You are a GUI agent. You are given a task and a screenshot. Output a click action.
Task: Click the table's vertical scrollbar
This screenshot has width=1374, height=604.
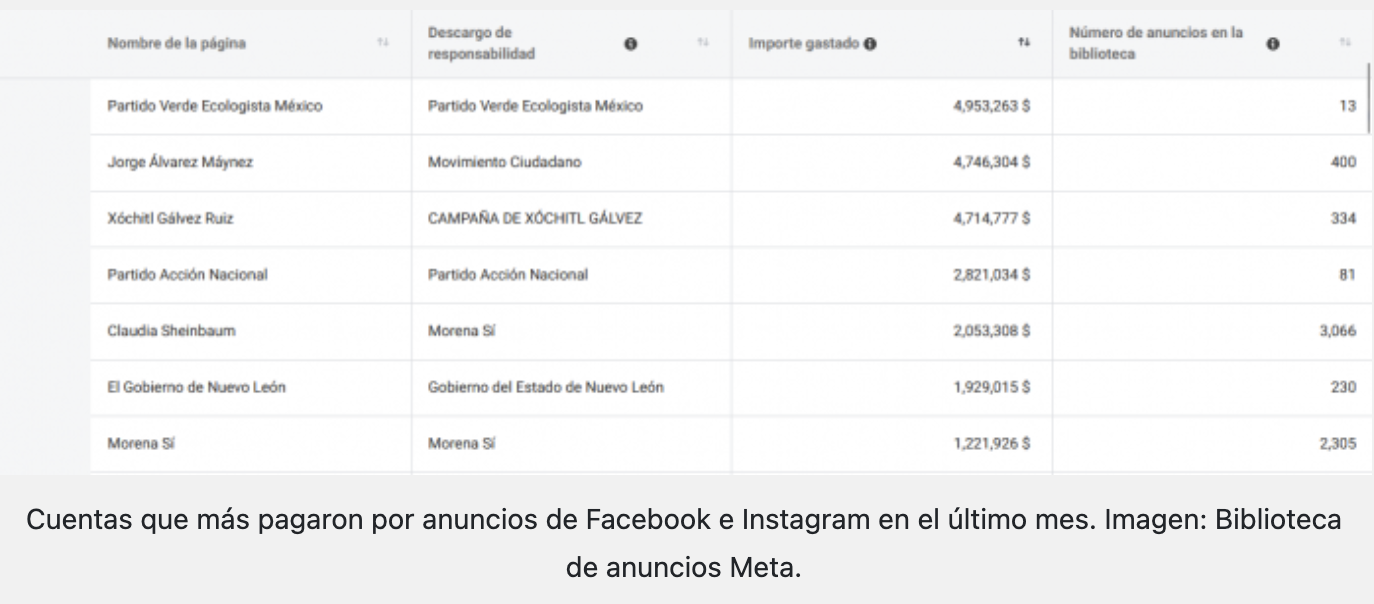[x=1369, y=98]
